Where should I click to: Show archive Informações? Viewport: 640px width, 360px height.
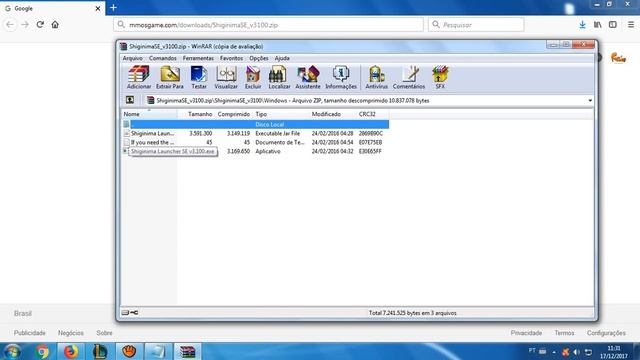point(341,78)
